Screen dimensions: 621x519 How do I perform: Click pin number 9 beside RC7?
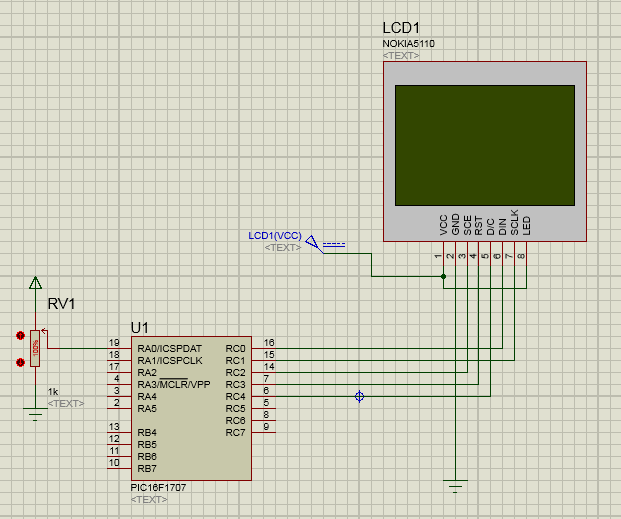pyautogui.click(x=266, y=426)
